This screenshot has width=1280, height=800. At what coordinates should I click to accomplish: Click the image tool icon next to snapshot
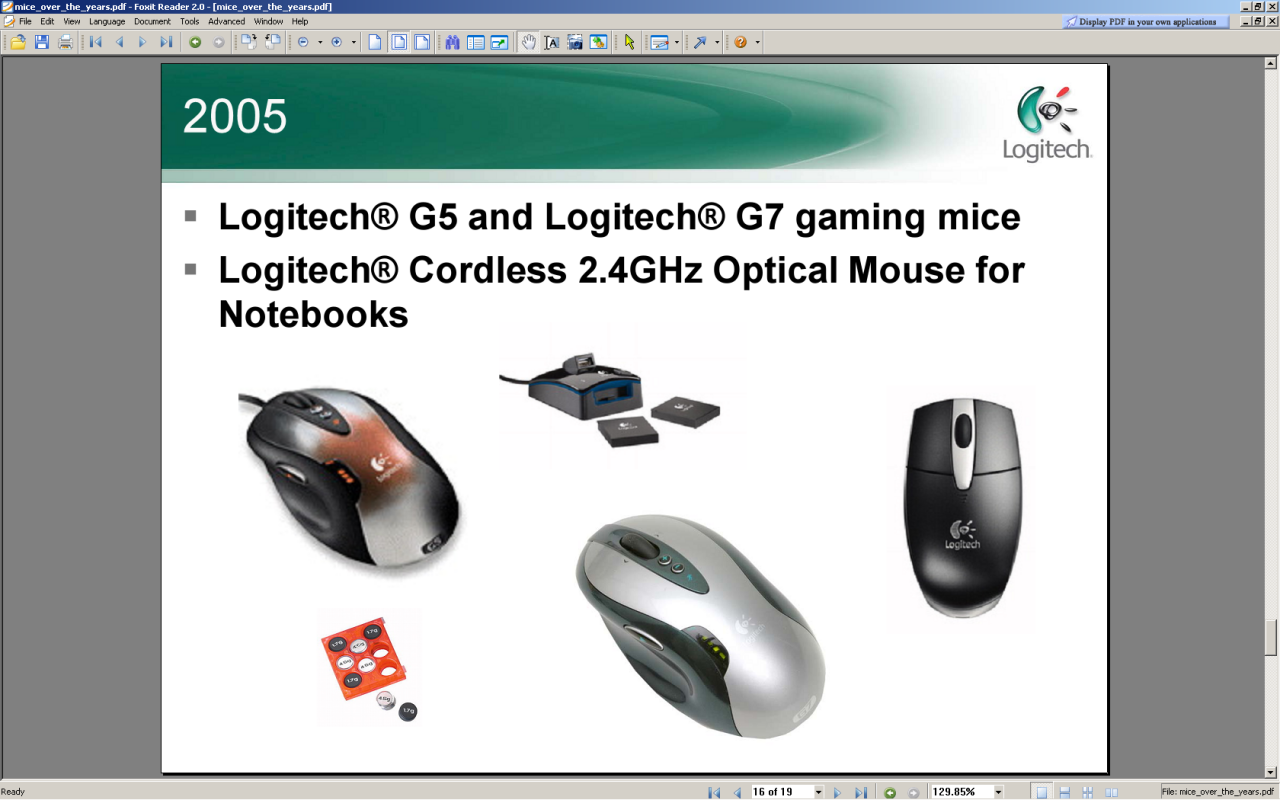[599, 42]
